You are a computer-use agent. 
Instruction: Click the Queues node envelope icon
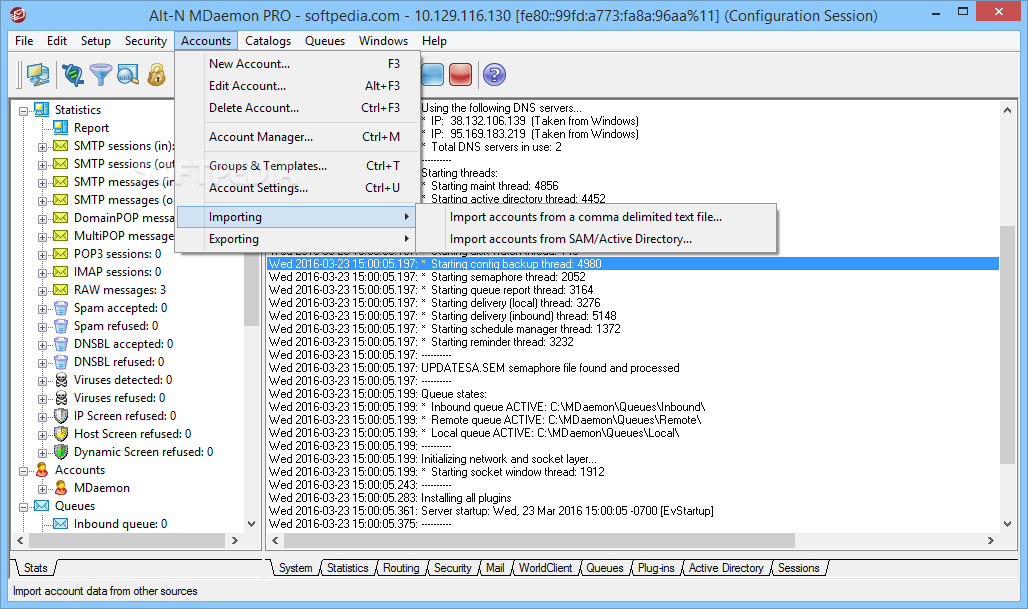click(x=41, y=505)
